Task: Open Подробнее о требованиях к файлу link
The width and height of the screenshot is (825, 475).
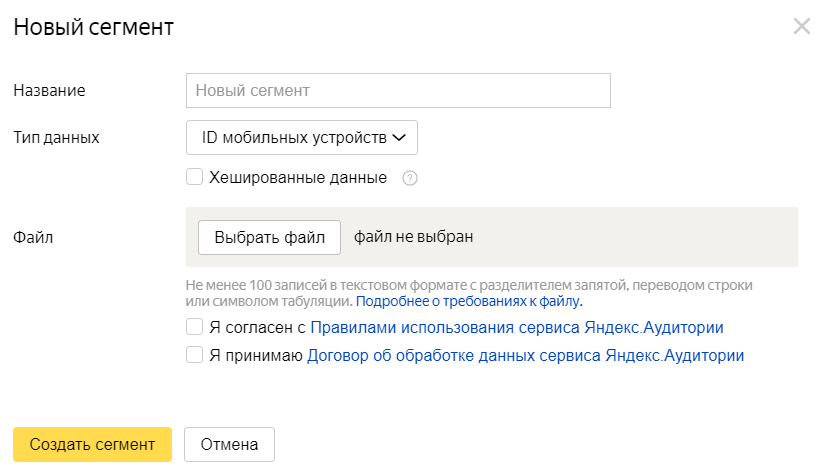Action: [469, 301]
